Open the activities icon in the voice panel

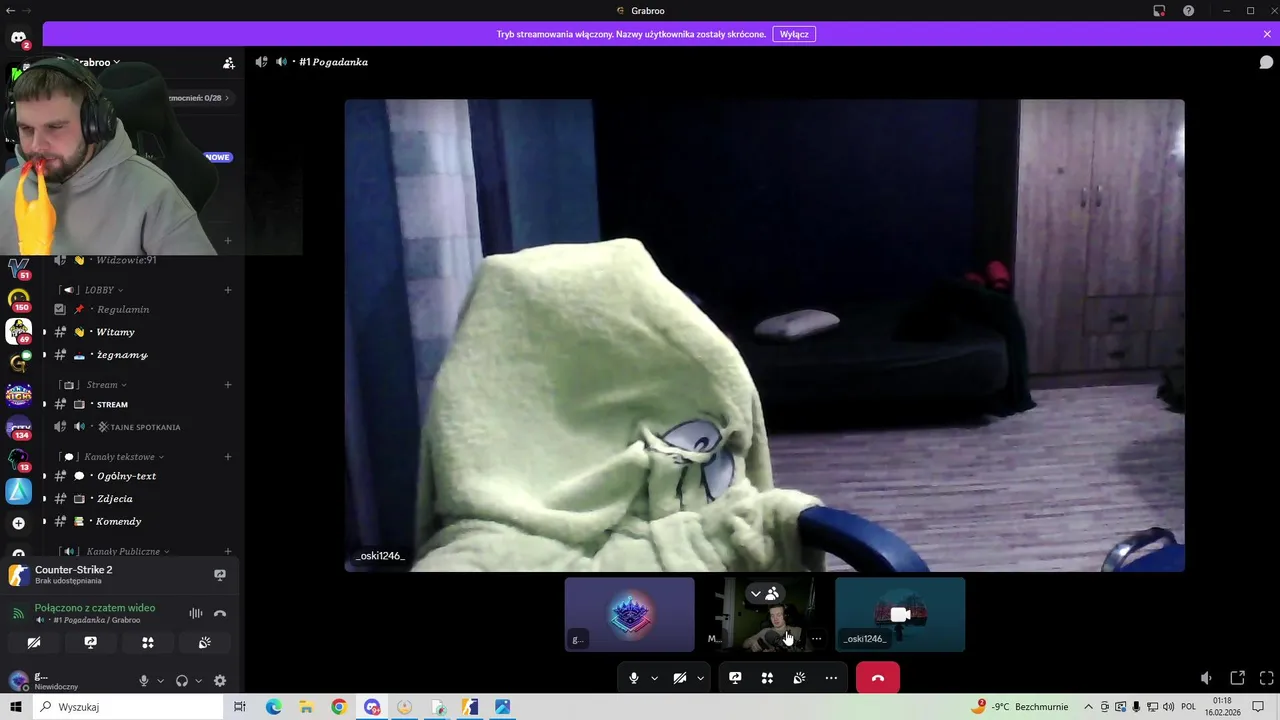[x=148, y=643]
